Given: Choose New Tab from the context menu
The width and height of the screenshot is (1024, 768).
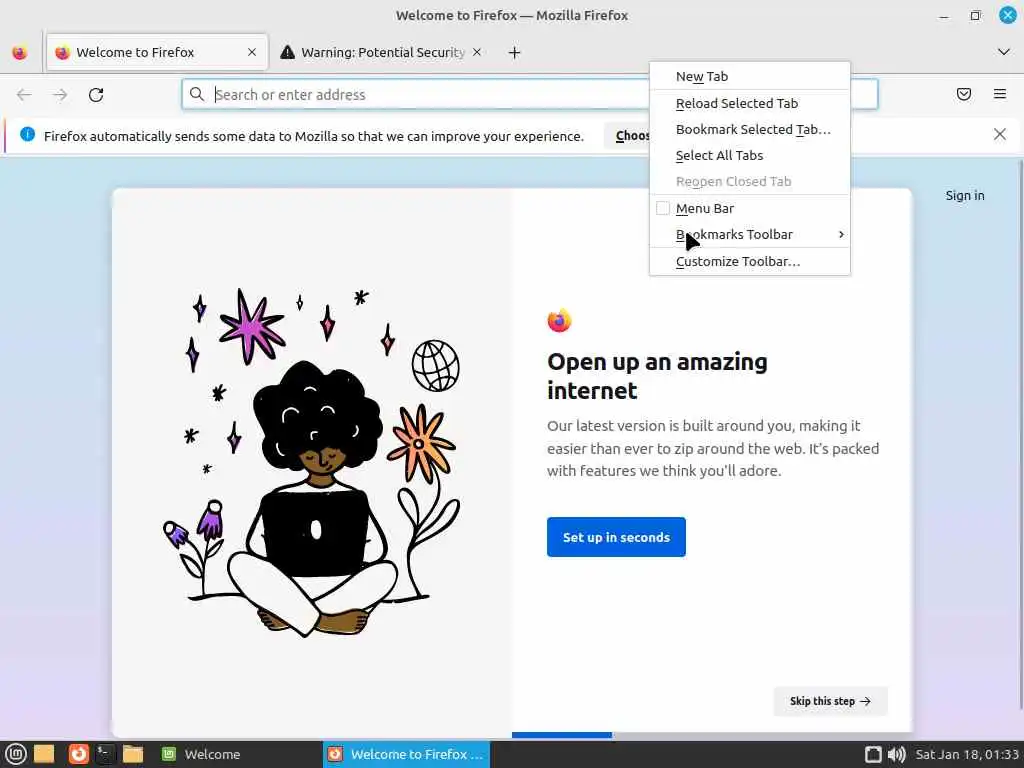Looking at the screenshot, I should (x=750, y=76).
